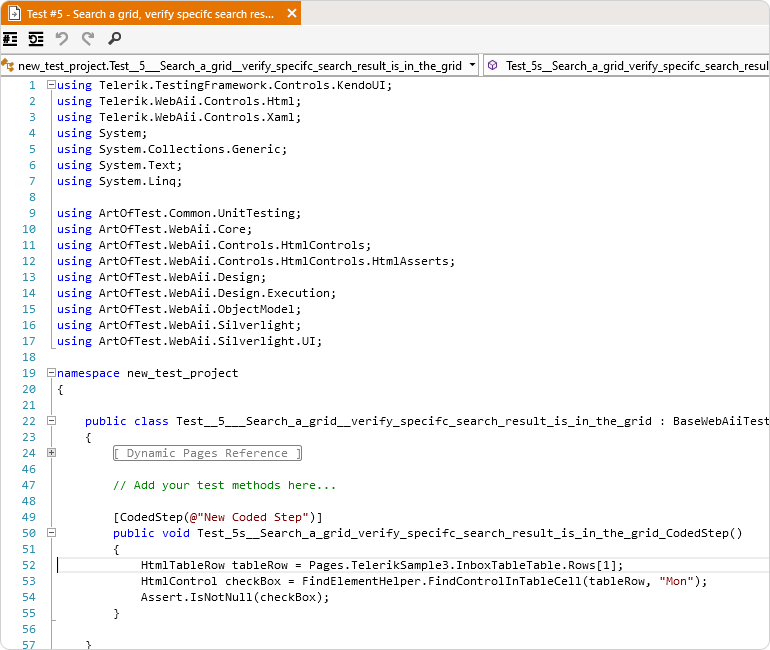Click line number 52 in the gutter
This screenshot has height=650, width=770.
click(28, 565)
